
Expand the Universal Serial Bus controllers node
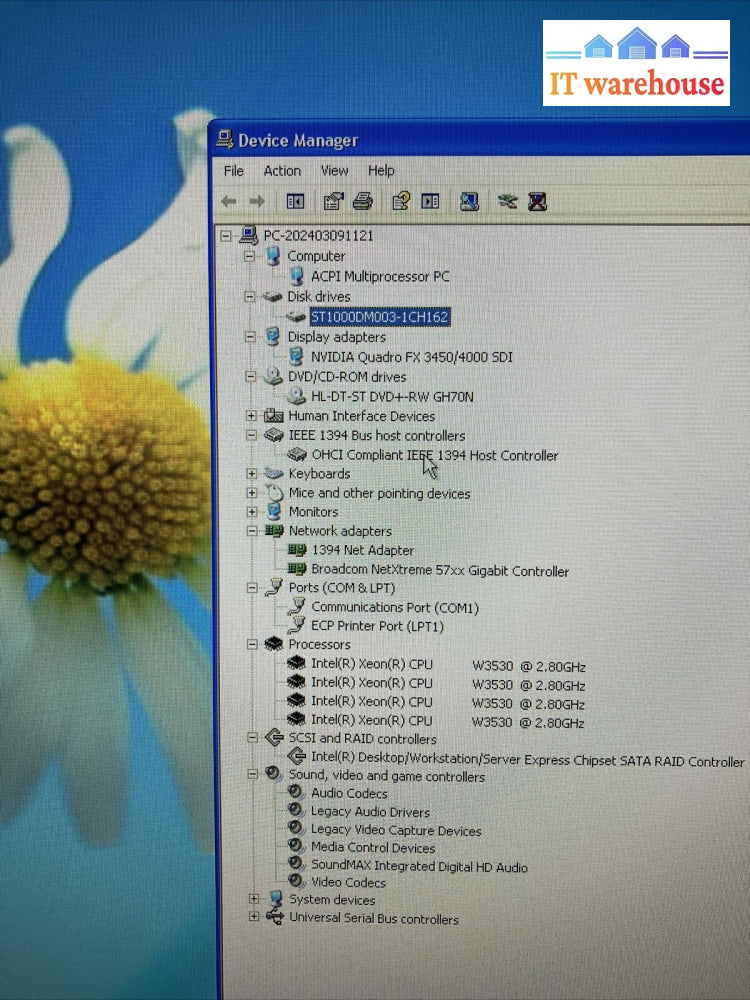(x=254, y=918)
